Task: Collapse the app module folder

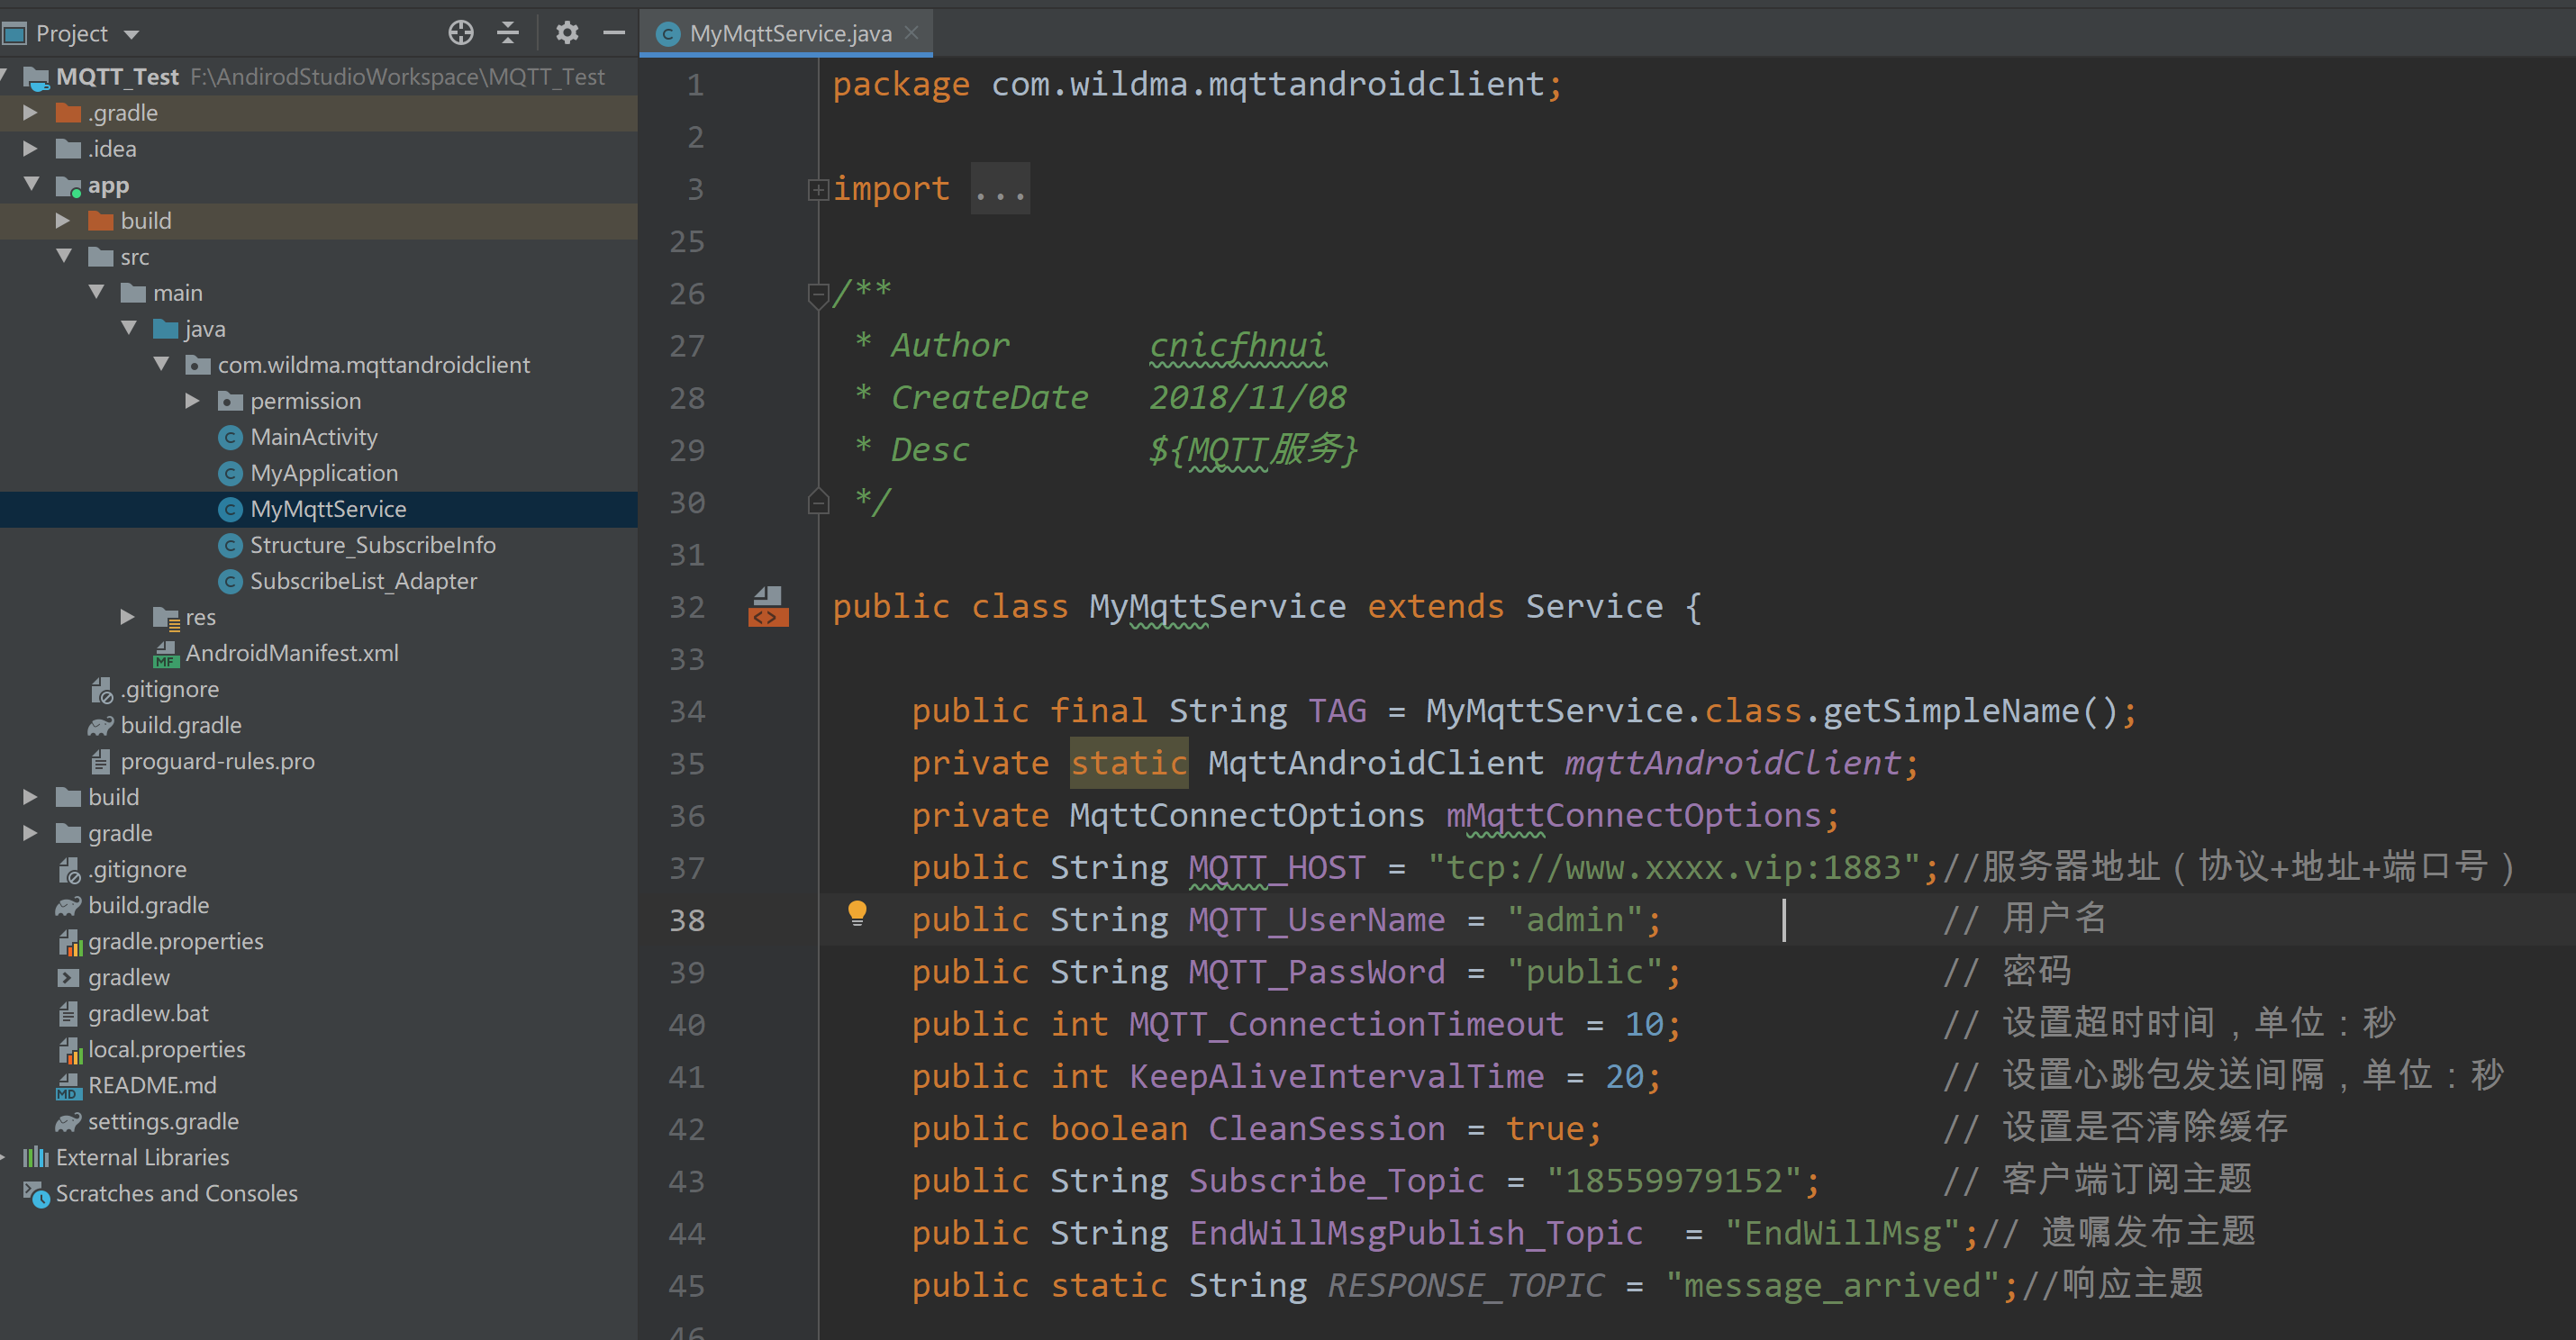Action: pyautogui.click(x=32, y=185)
